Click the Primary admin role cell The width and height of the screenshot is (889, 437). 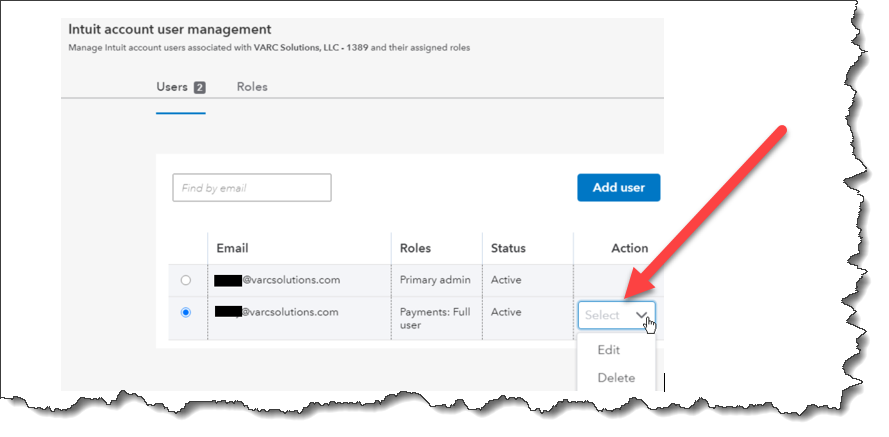click(x=435, y=280)
